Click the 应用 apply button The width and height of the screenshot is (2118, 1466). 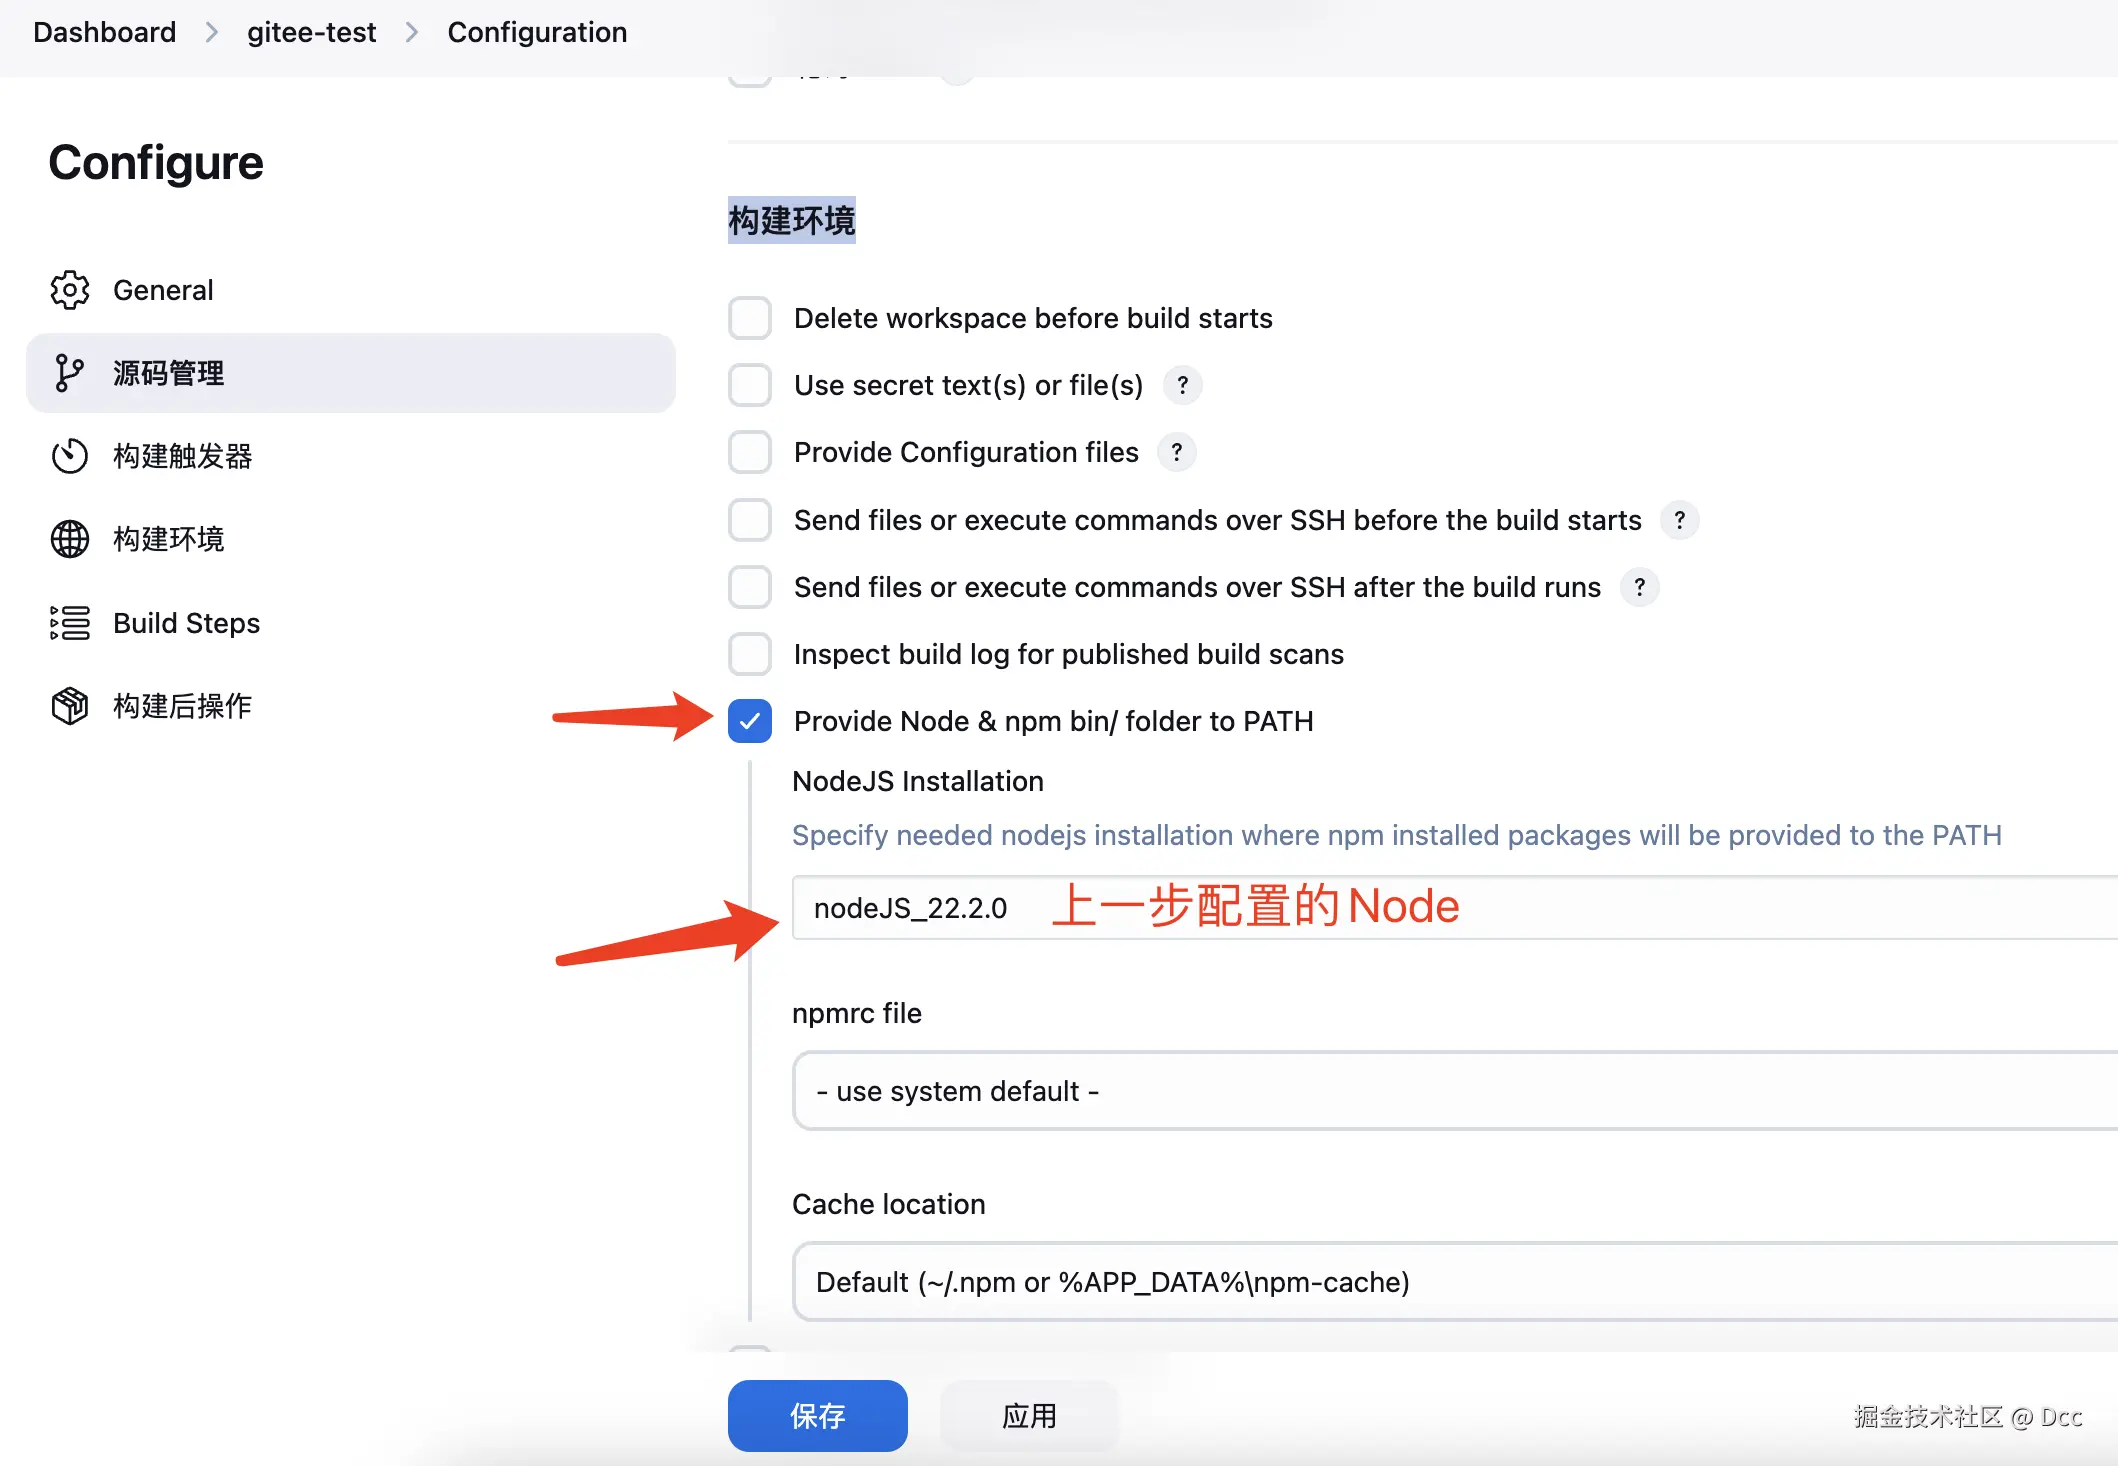tap(1029, 1415)
